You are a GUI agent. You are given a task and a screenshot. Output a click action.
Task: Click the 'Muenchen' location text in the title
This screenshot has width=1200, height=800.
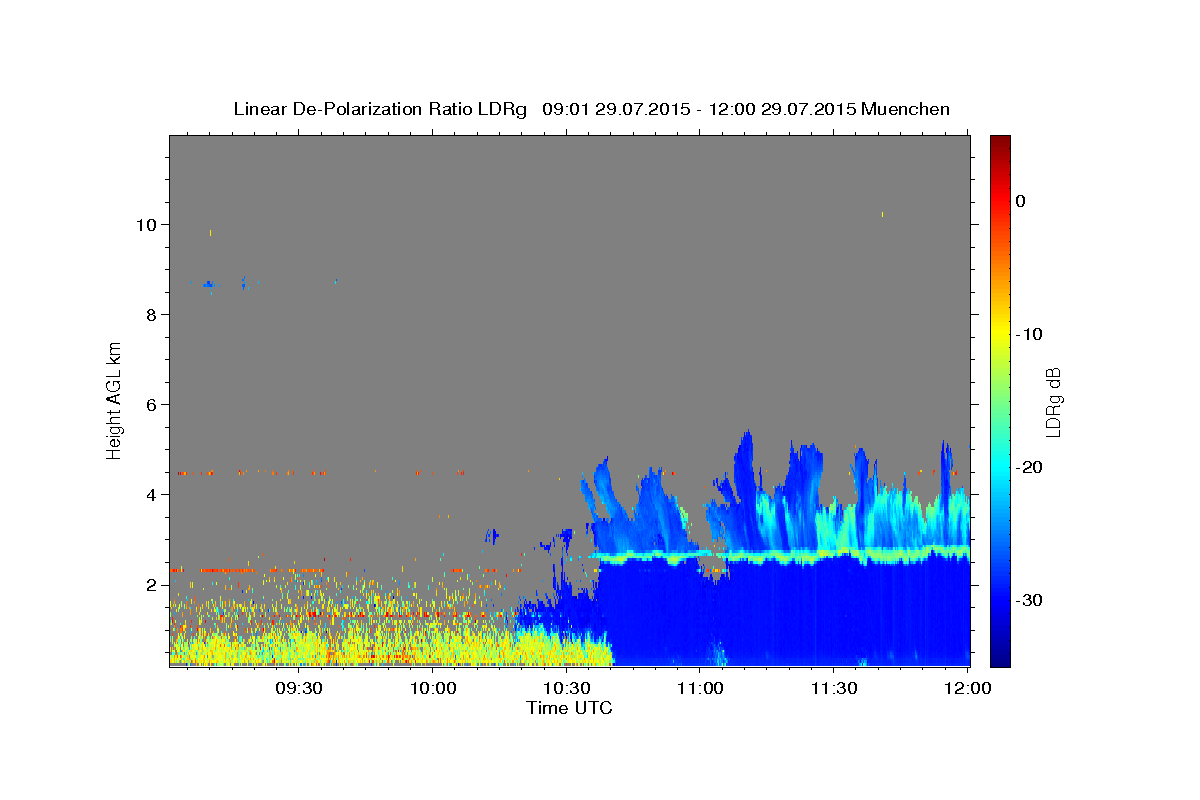coord(906,109)
